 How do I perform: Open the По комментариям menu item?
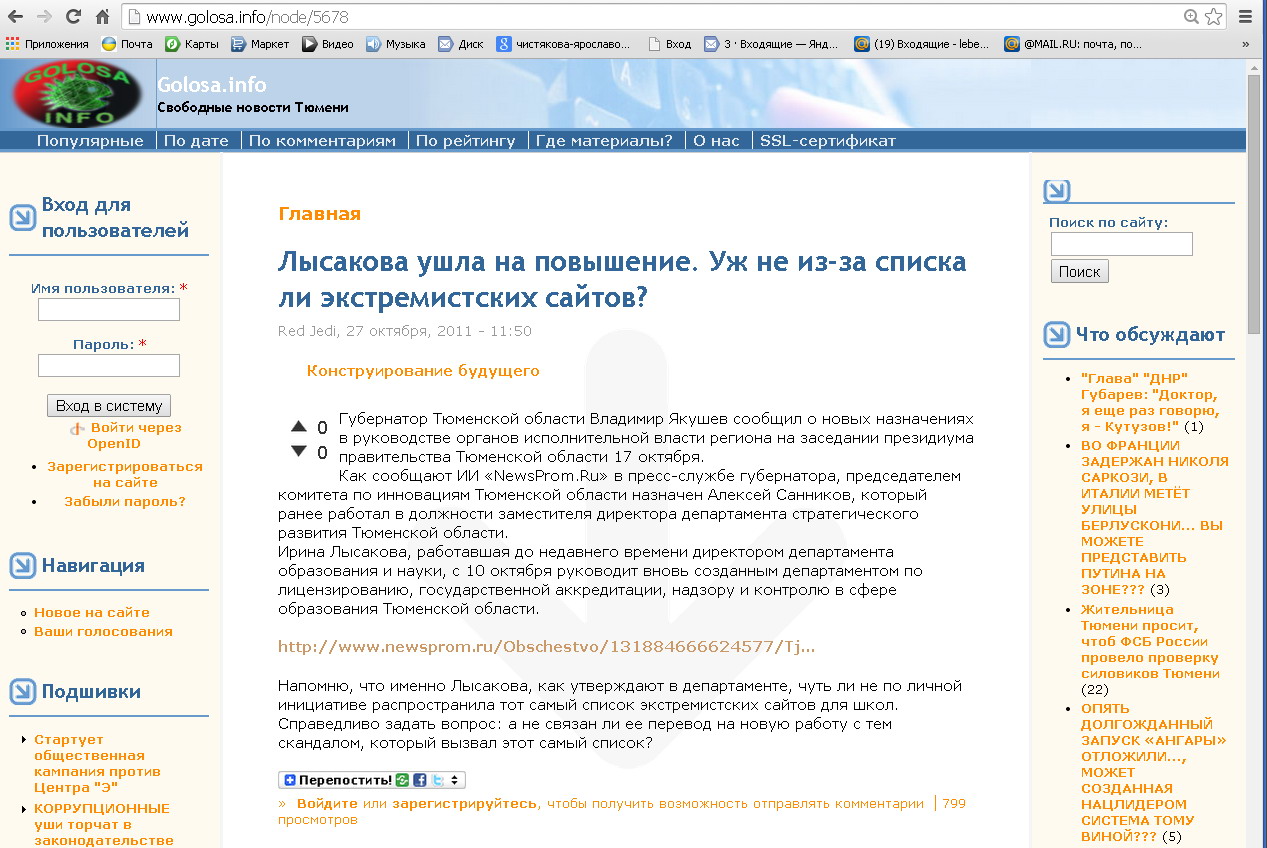tap(322, 141)
